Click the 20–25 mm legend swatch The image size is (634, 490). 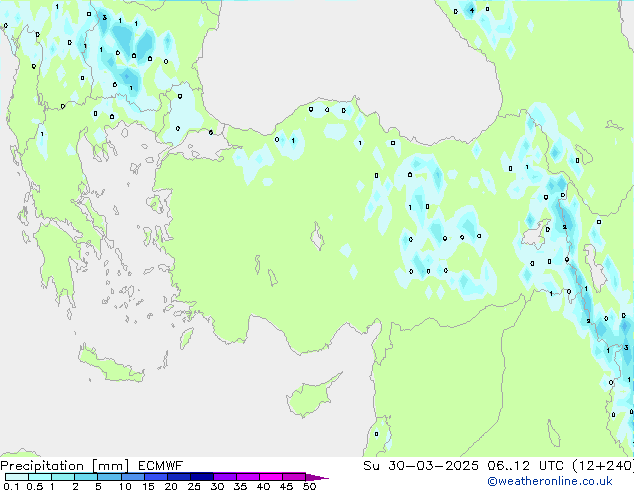[x=178, y=477]
